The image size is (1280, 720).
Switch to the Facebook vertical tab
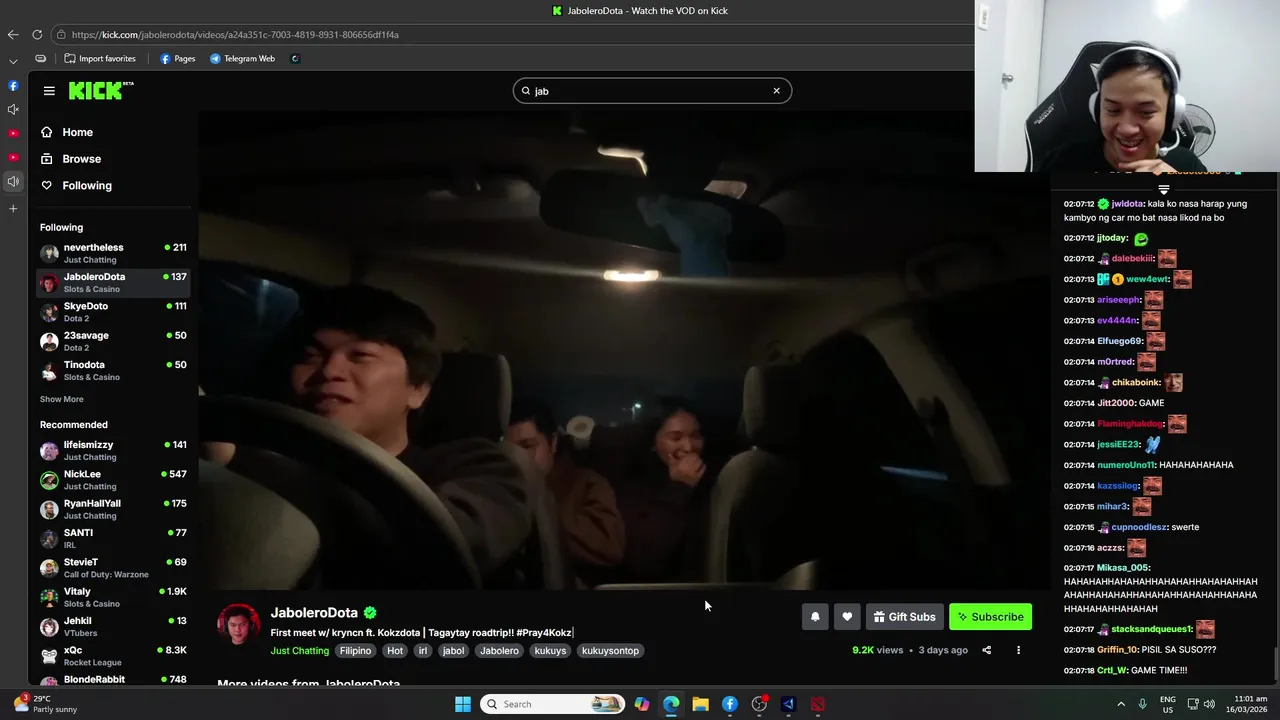(x=13, y=86)
